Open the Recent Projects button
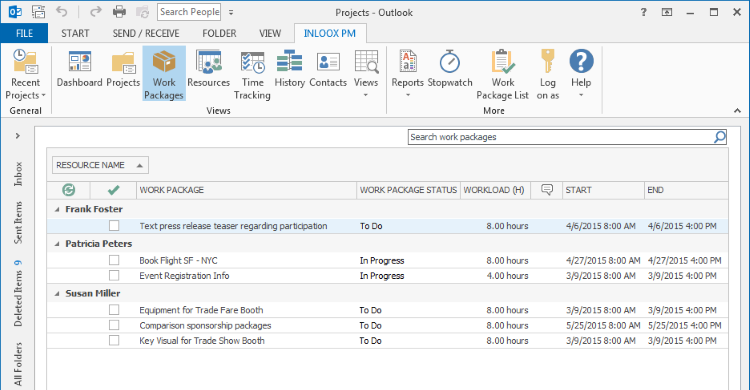750x390 pixels. [x=25, y=75]
